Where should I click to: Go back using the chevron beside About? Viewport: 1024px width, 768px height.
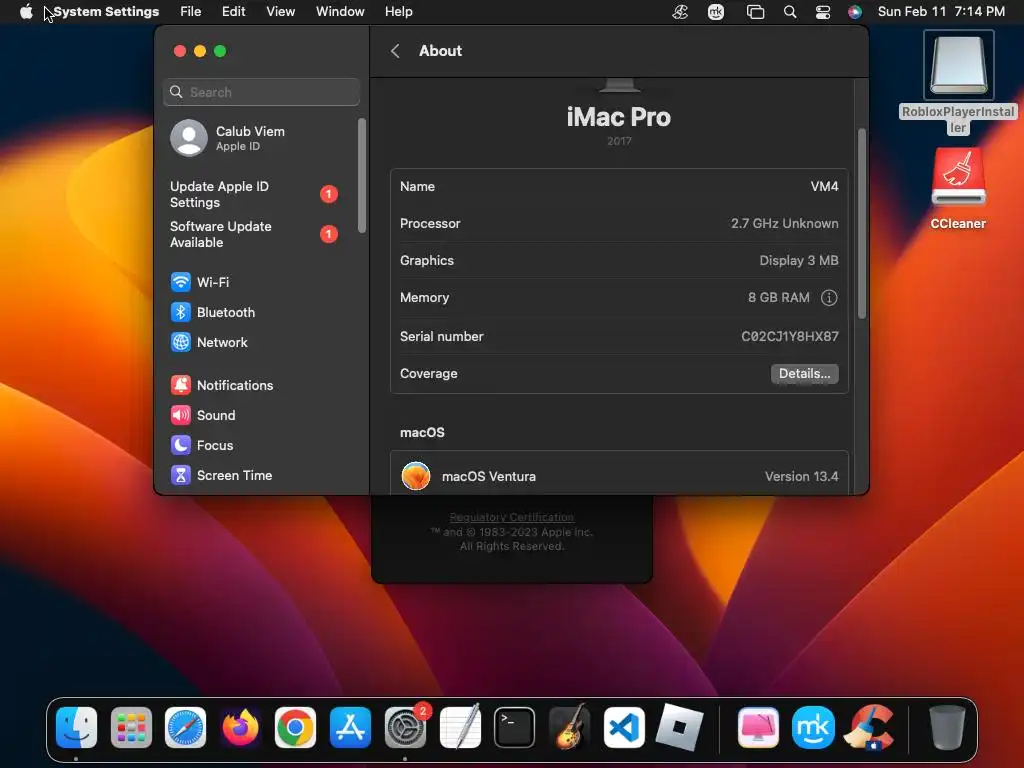point(395,51)
